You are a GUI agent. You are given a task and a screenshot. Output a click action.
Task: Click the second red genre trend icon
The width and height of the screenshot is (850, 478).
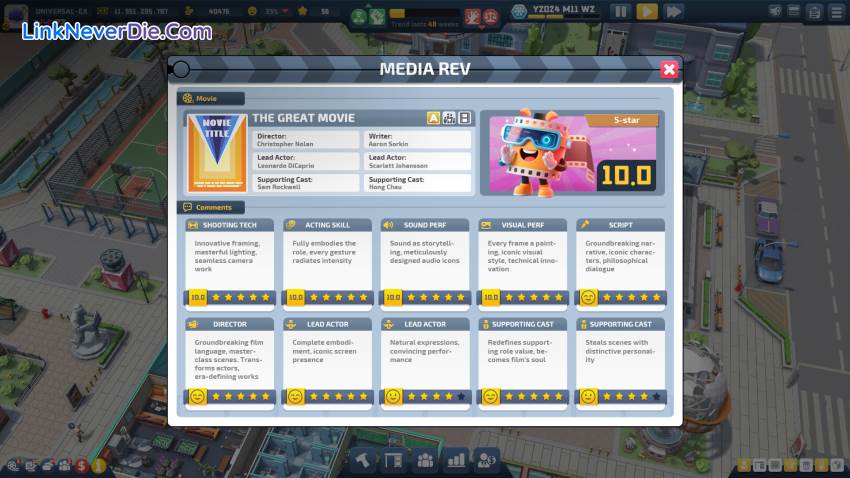pos(490,17)
